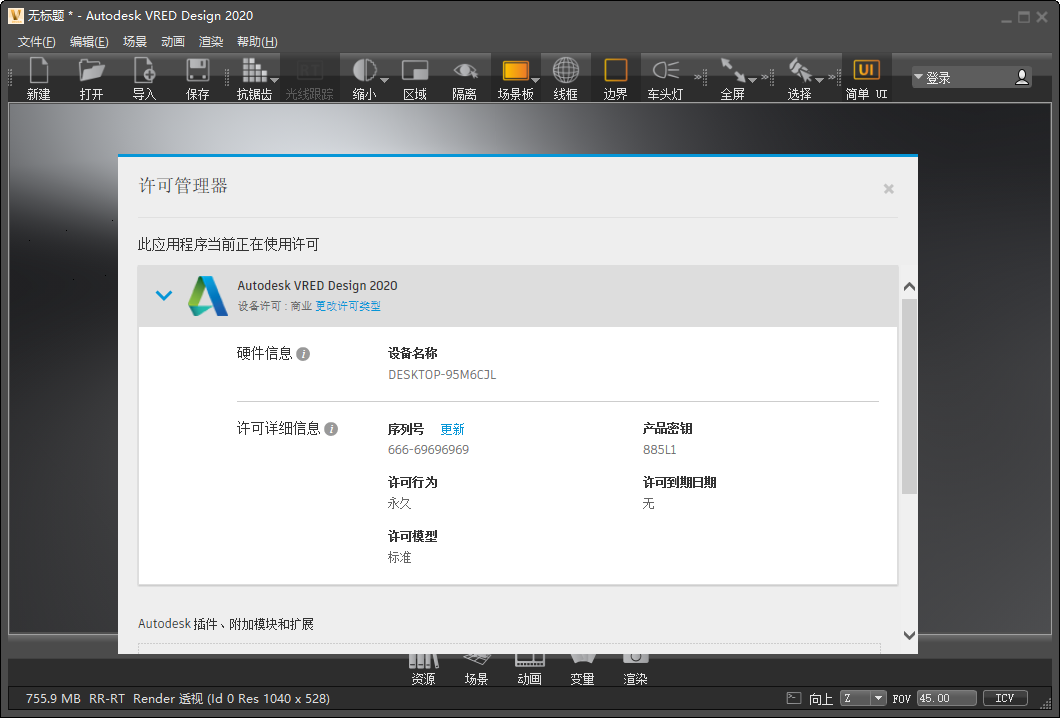
Task: Click the 更改许可类型 link
Action: (348, 306)
